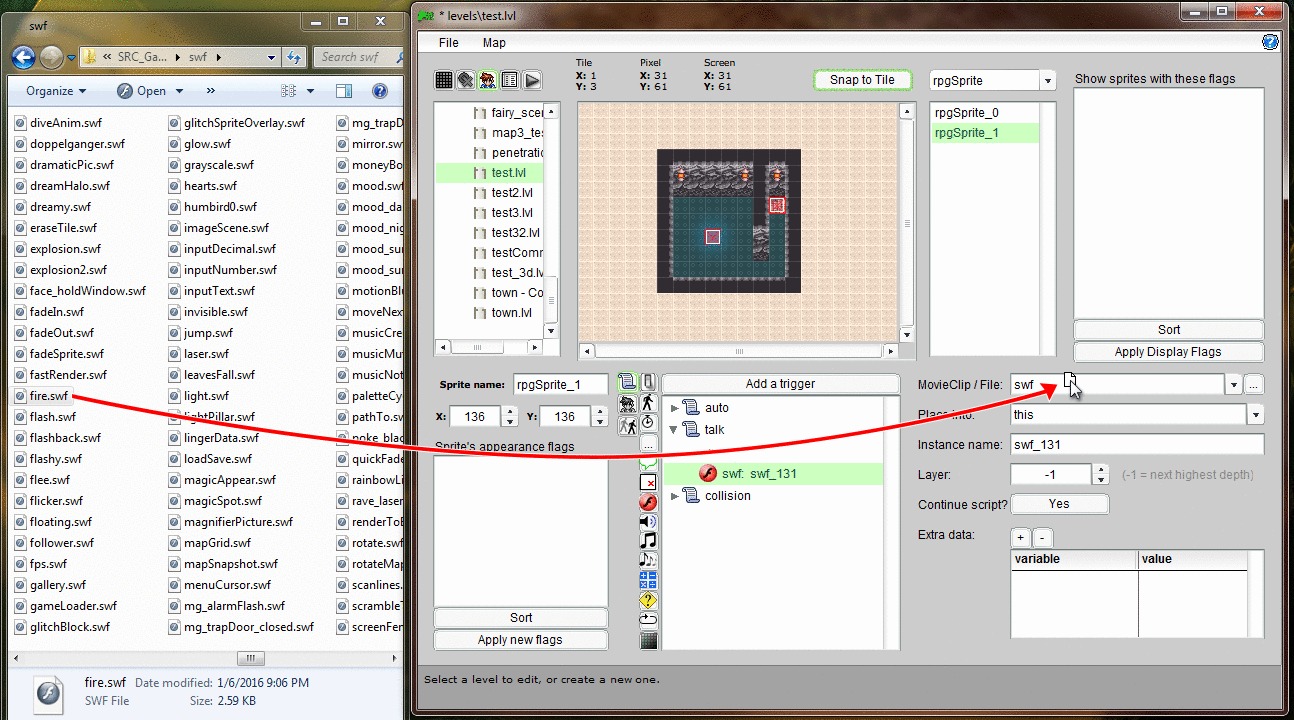
Task: Open the Map menu
Action: [x=494, y=43]
